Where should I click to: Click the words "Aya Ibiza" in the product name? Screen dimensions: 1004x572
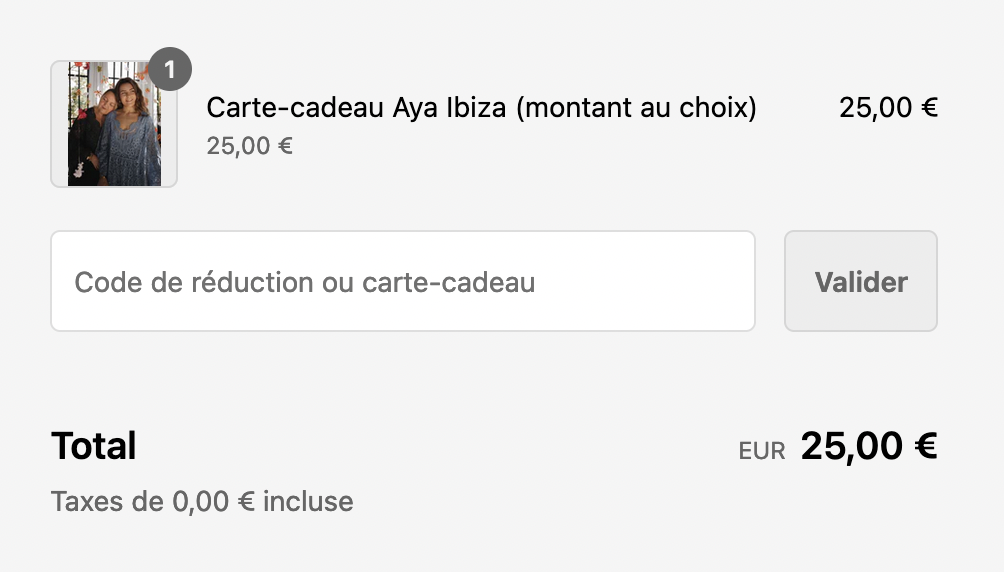[449, 108]
